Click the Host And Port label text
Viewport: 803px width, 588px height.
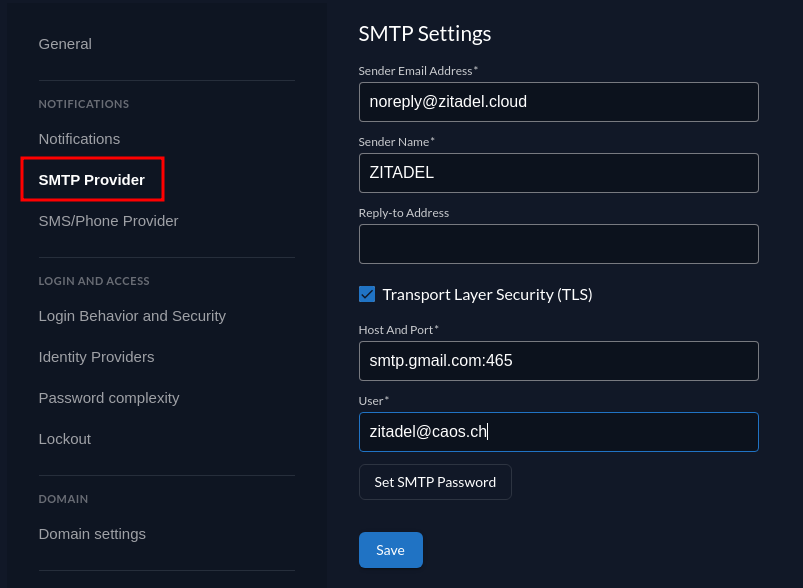pyautogui.click(x=398, y=329)
